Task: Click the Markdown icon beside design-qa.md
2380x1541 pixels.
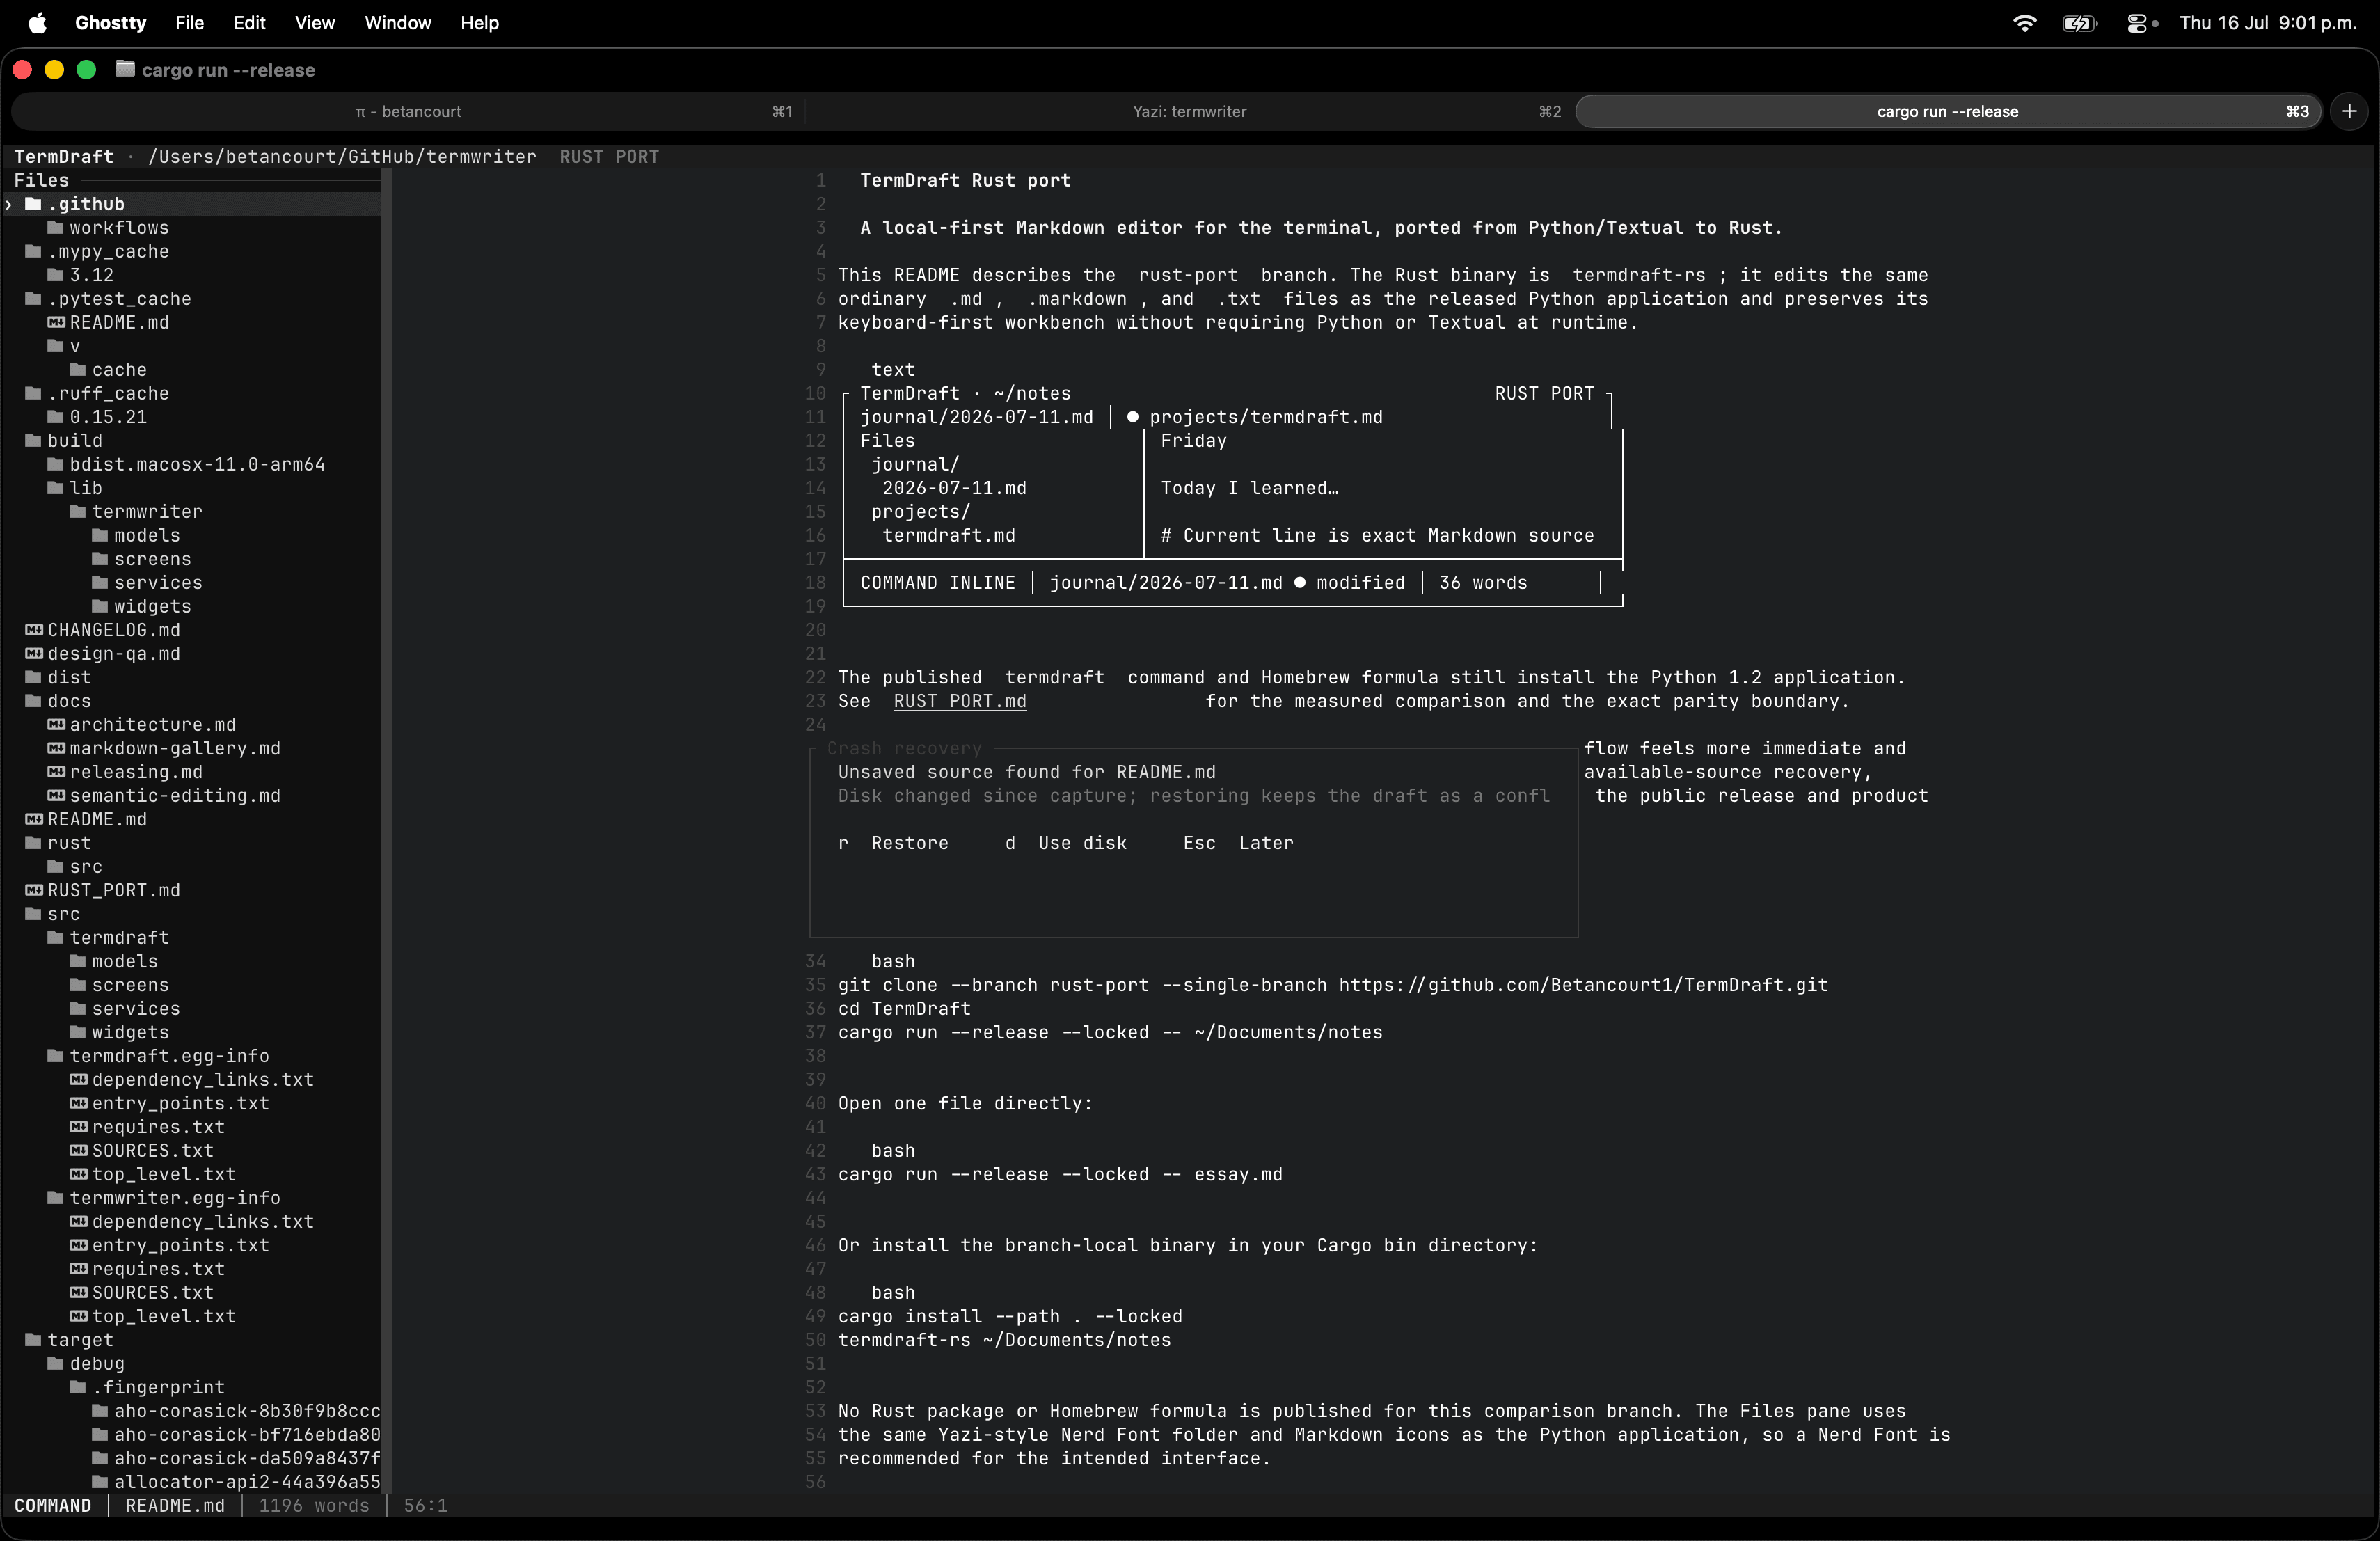Action: coord(33,654)
